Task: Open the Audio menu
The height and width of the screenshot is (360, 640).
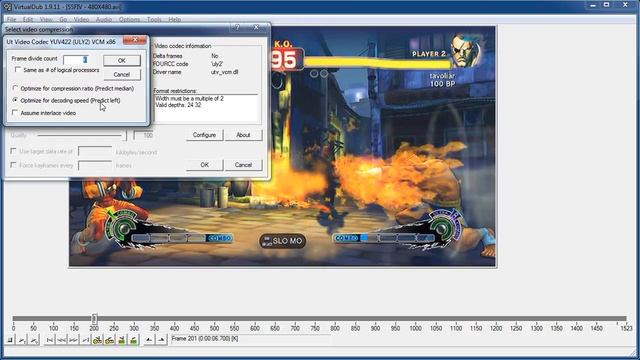Action: point(104,19)
